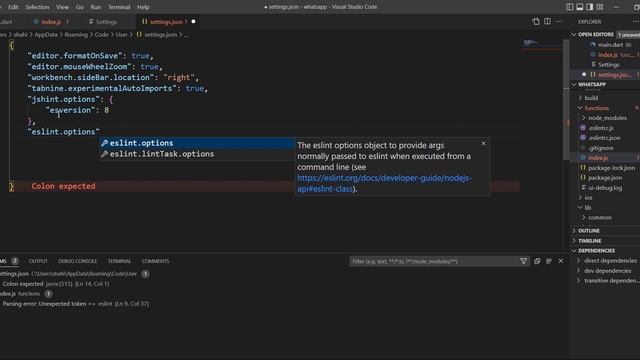Click Customize Layout icon
The height and width of the screenshot is (360, 640).
(600, 7)
